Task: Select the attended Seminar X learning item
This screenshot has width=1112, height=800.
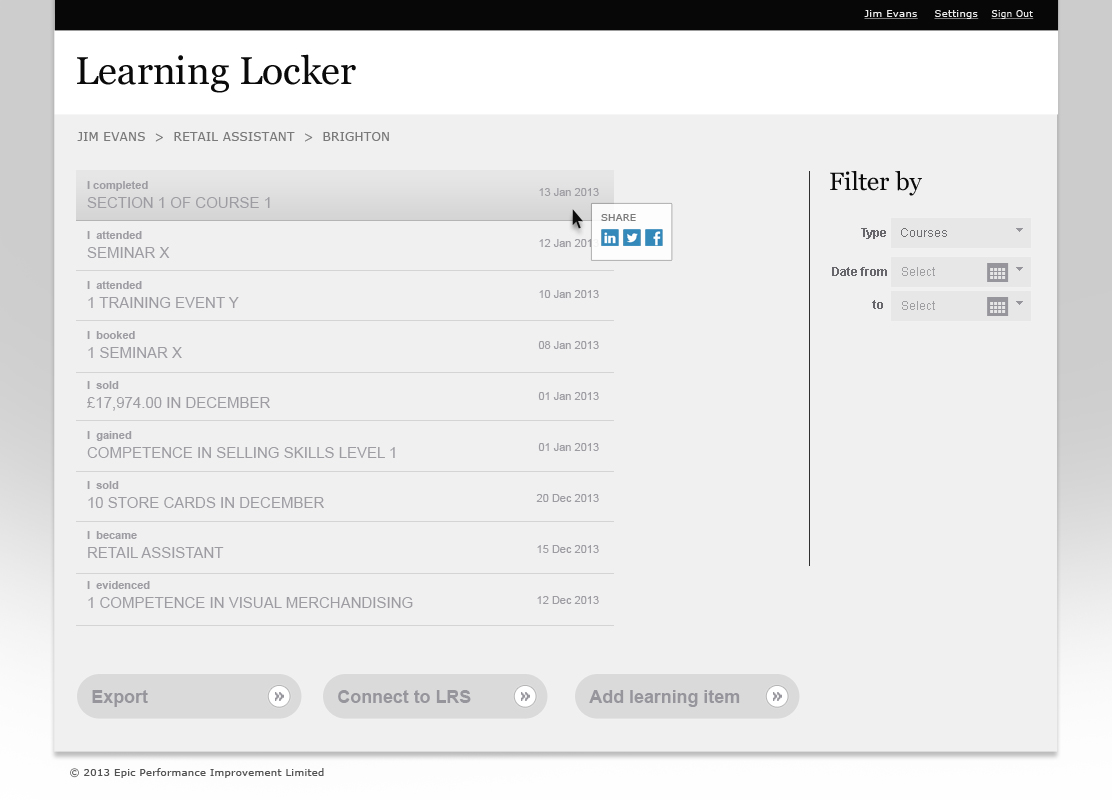Action: pyautogui.click(x=300, y=245)
